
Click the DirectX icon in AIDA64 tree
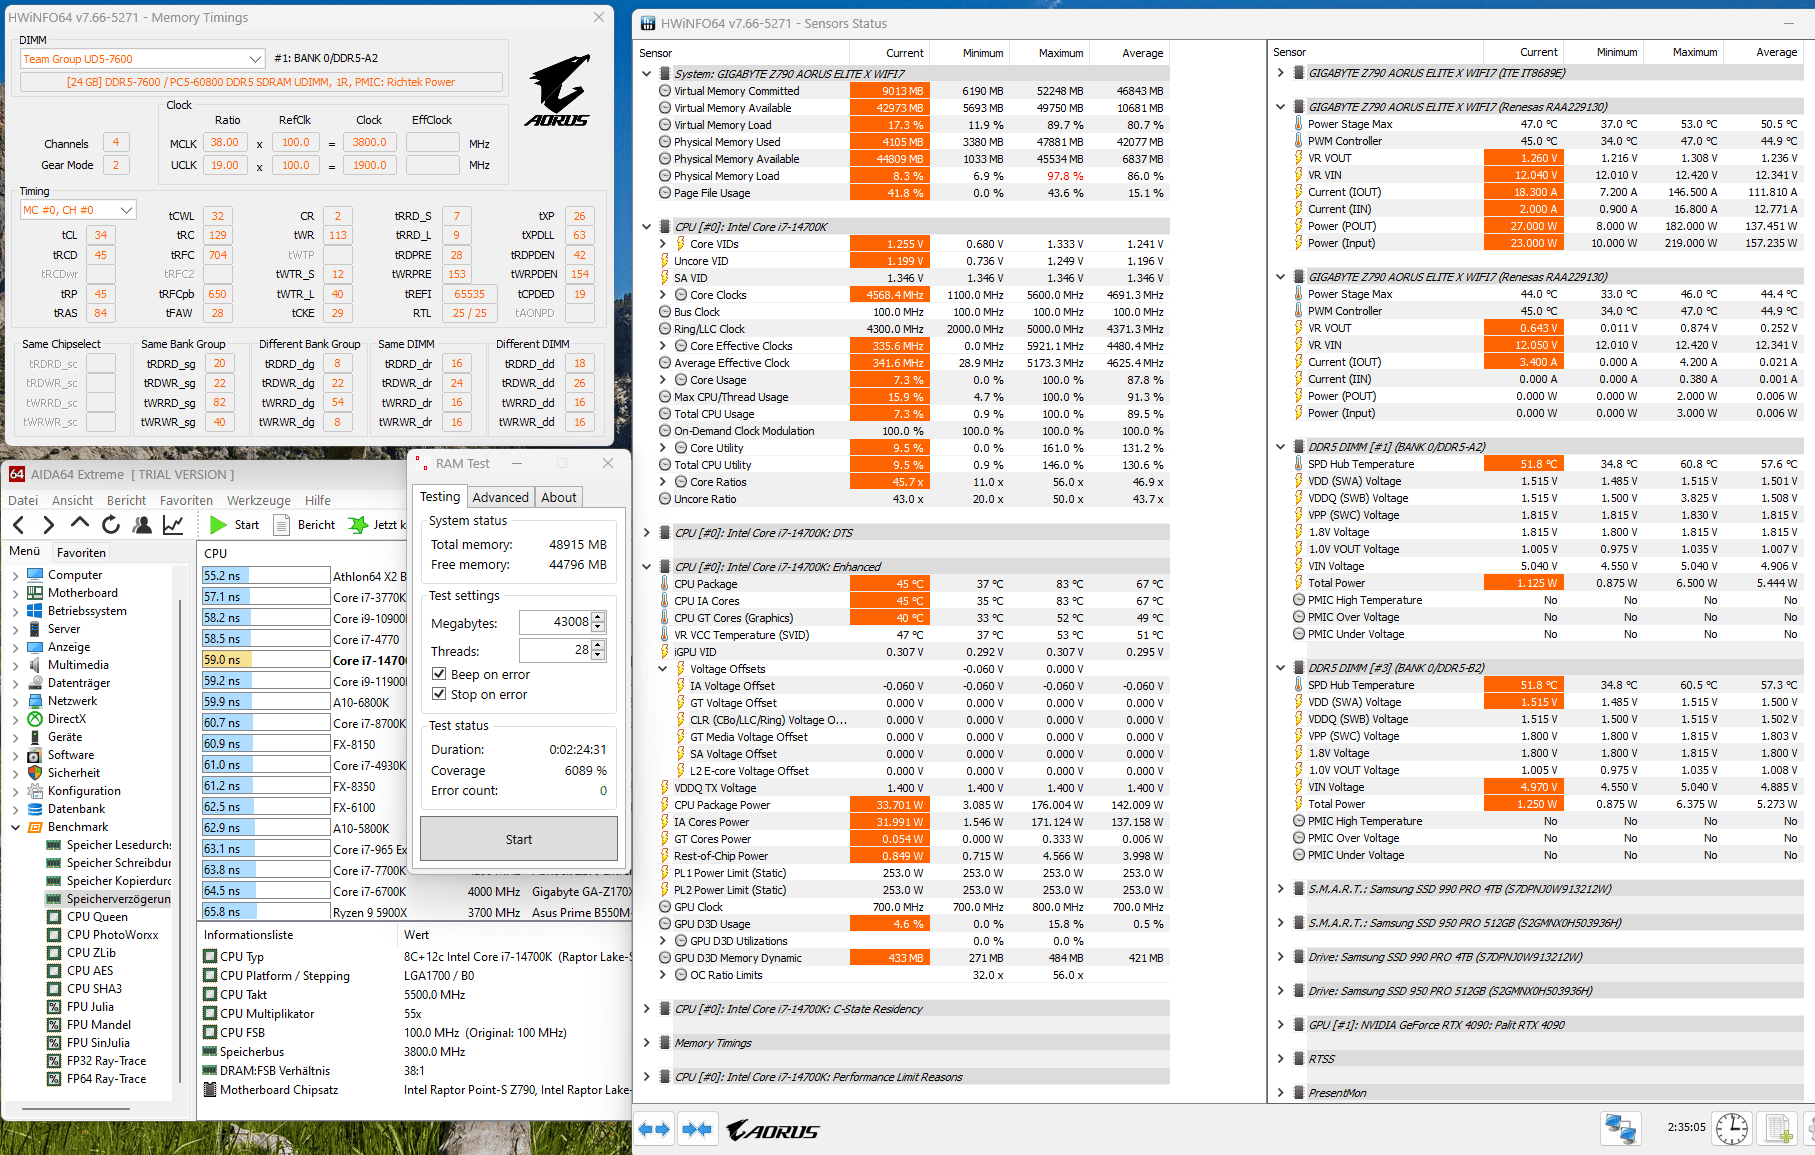point(35,719)
